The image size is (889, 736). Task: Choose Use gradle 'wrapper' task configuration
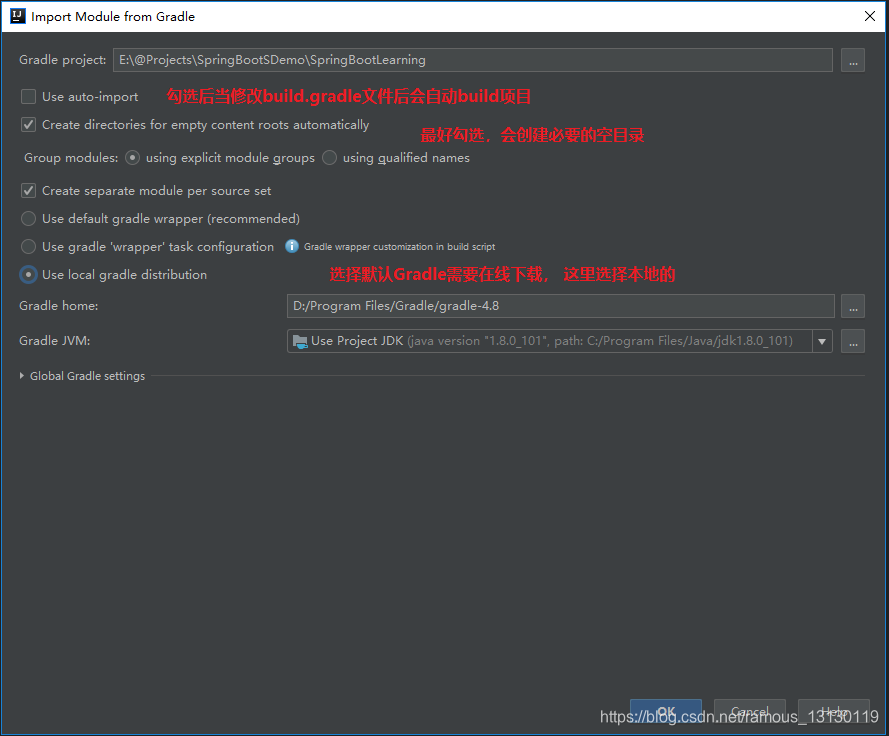pyautogui.click(x=28, y=247)
